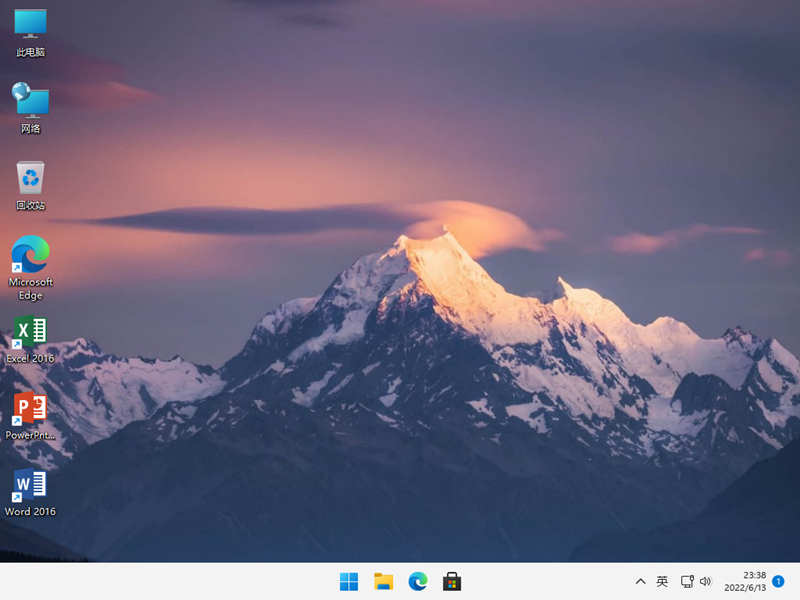Open the Windows Start menu

[x=349, y=581]
